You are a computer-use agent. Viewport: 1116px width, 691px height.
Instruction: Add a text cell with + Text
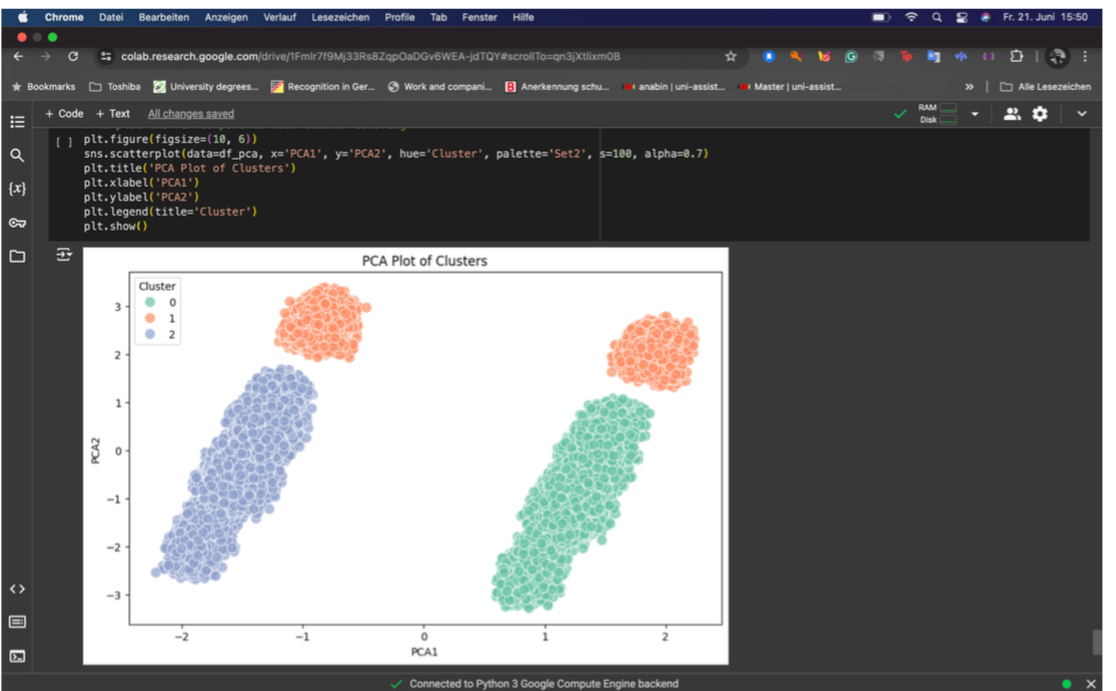click(x=112, y=114)
